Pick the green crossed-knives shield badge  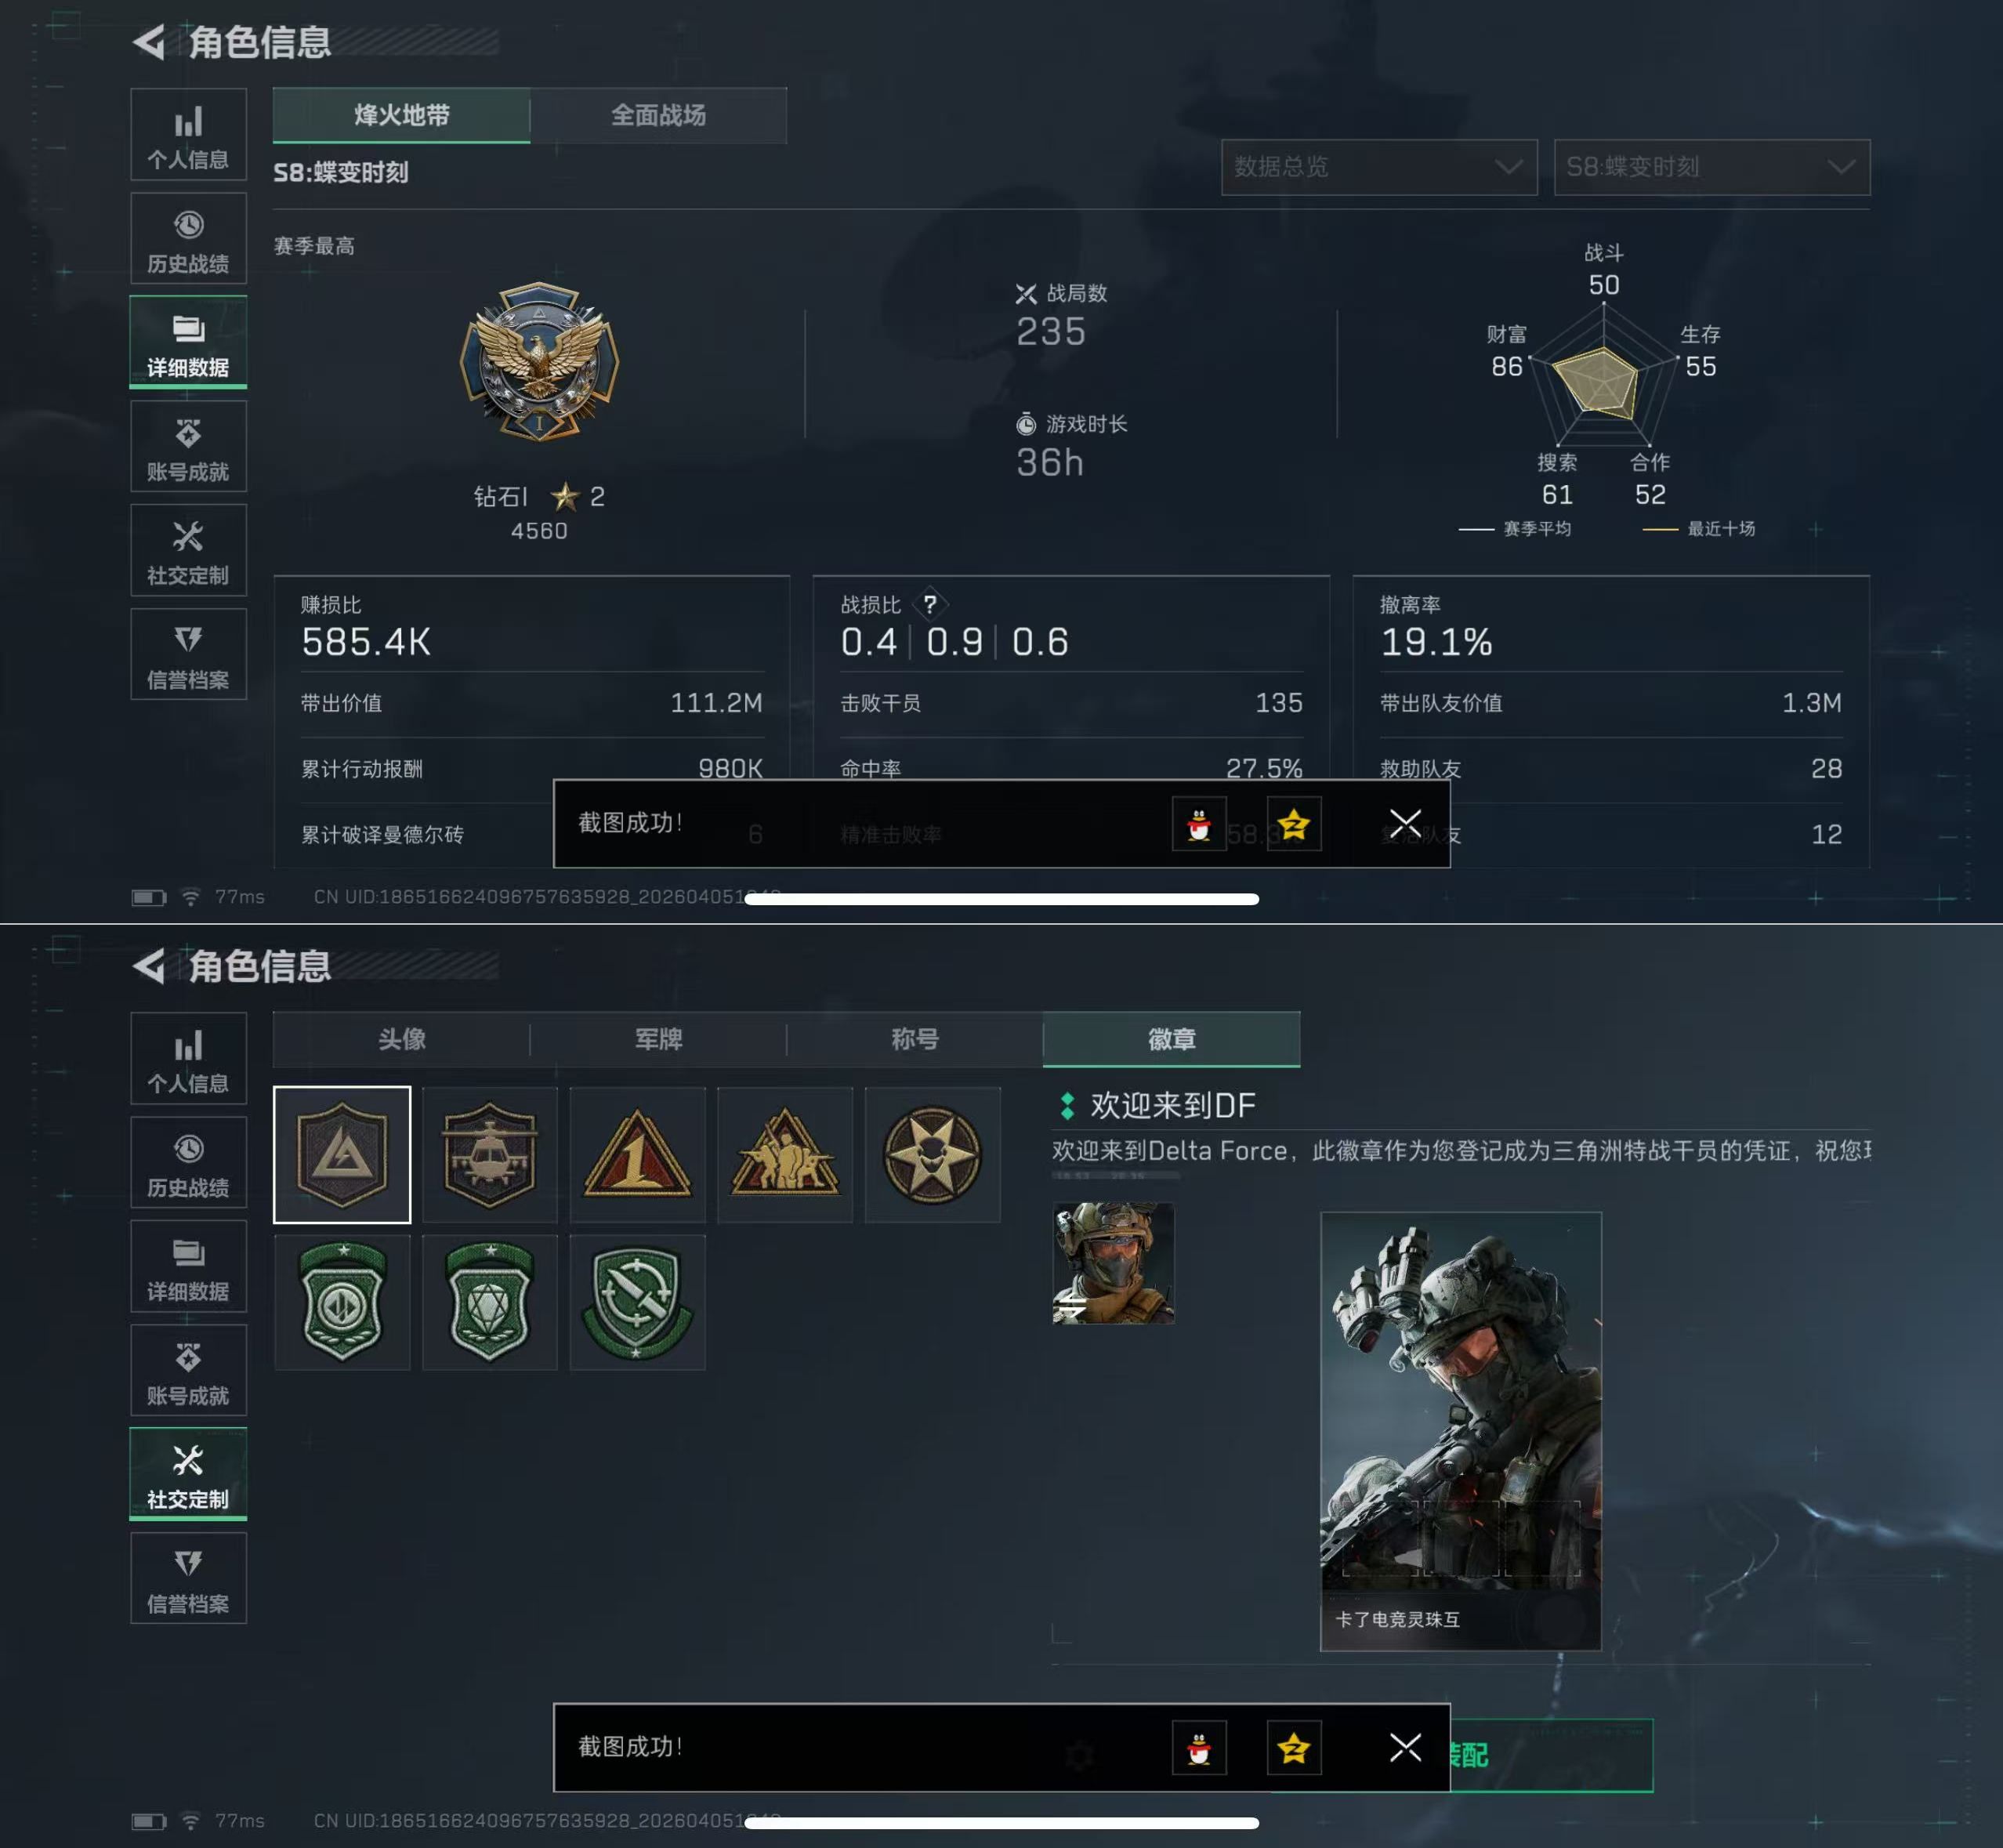click(637, 1302)
